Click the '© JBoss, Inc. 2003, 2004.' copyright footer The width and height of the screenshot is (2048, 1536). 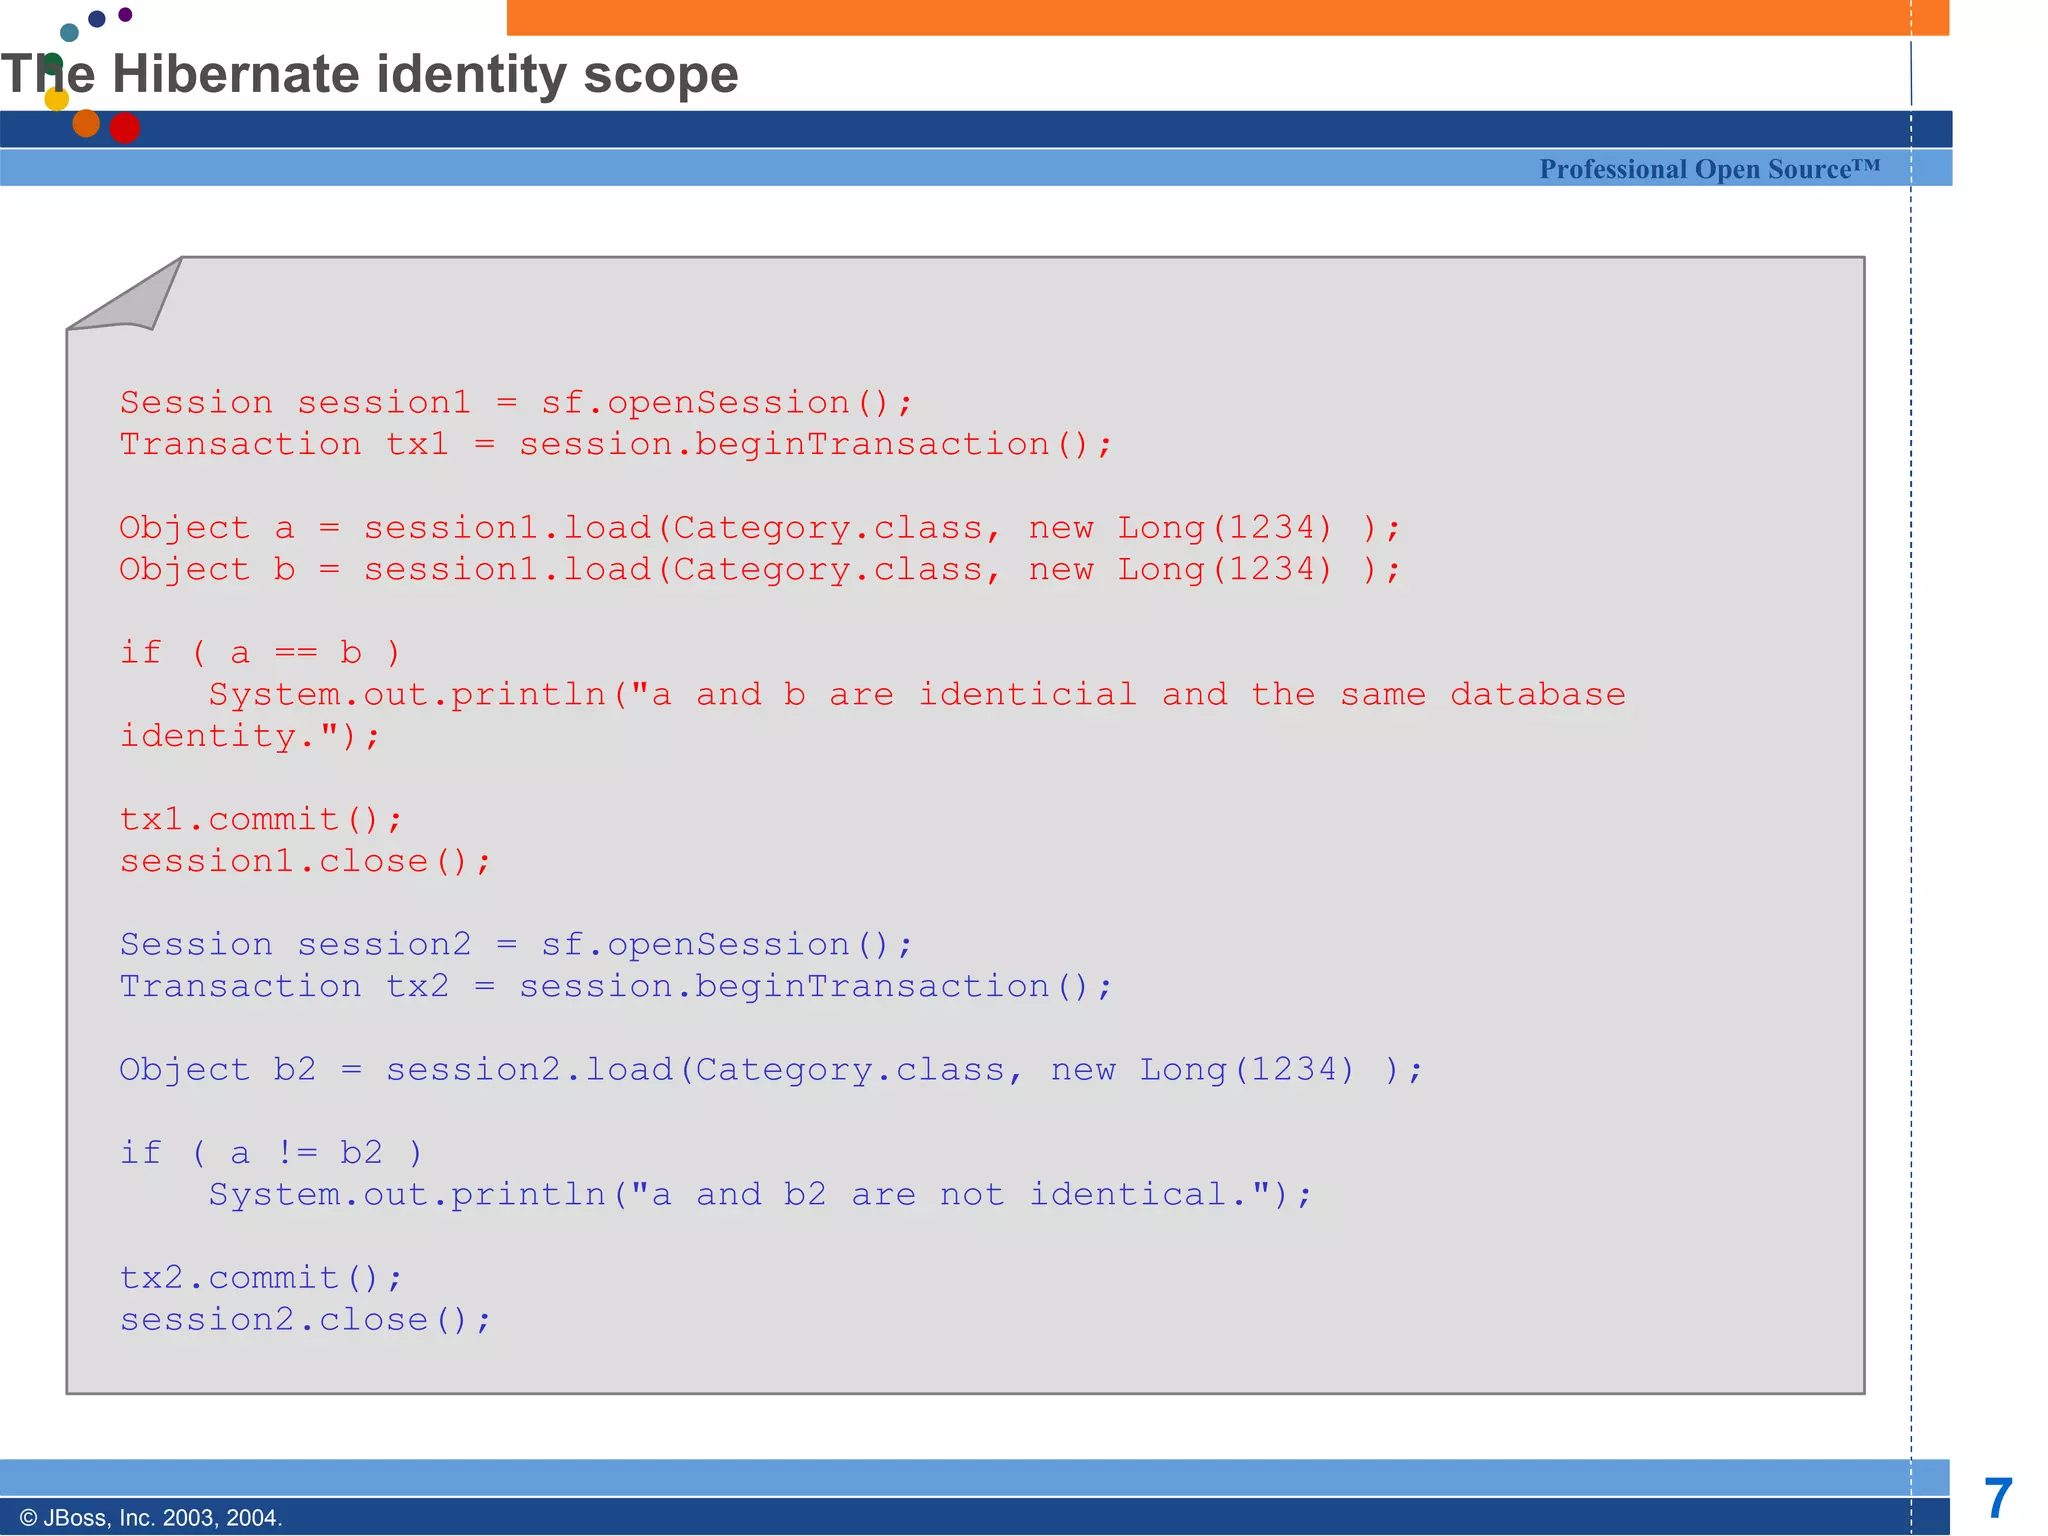(x=151, y=1518)
